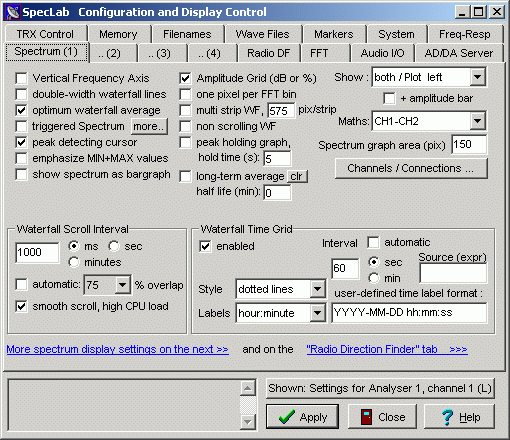Screen dimensions: 510x440
Task: Uncheck optimum waterfall average
Action: [21, 110]
